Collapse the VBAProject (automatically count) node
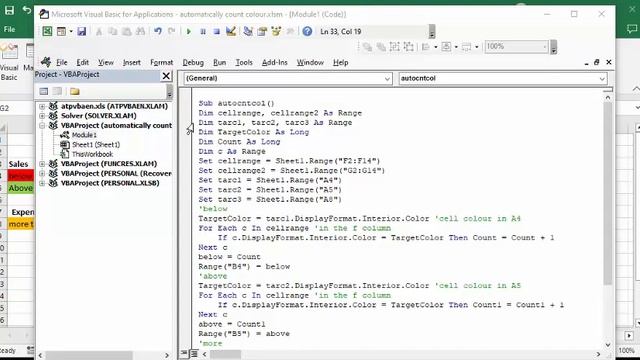This screenshot has width=640, height=360. point(42,125)
